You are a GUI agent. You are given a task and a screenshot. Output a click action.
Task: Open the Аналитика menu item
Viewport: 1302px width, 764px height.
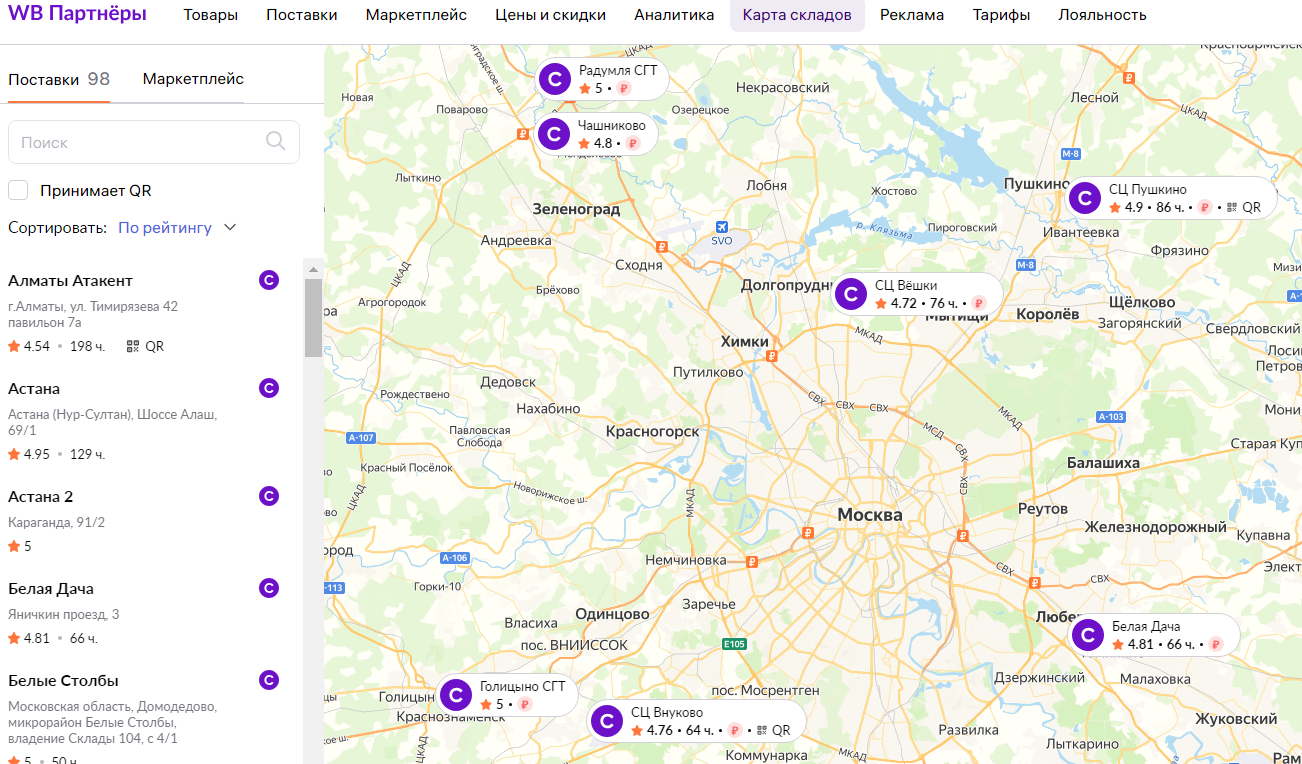click(x=674, y=15)
